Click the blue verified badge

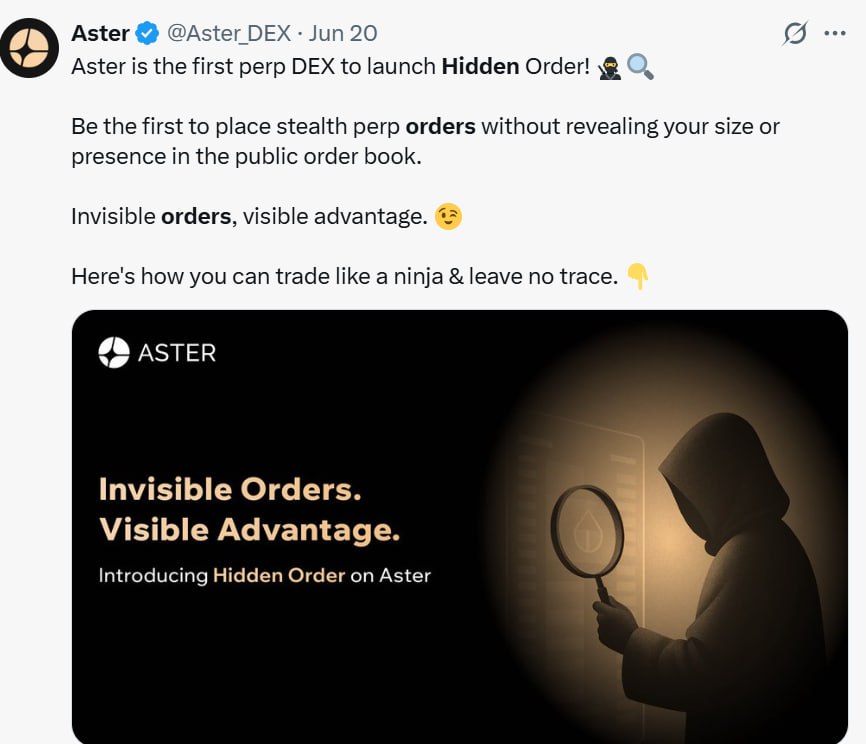(x=147, y=33)
